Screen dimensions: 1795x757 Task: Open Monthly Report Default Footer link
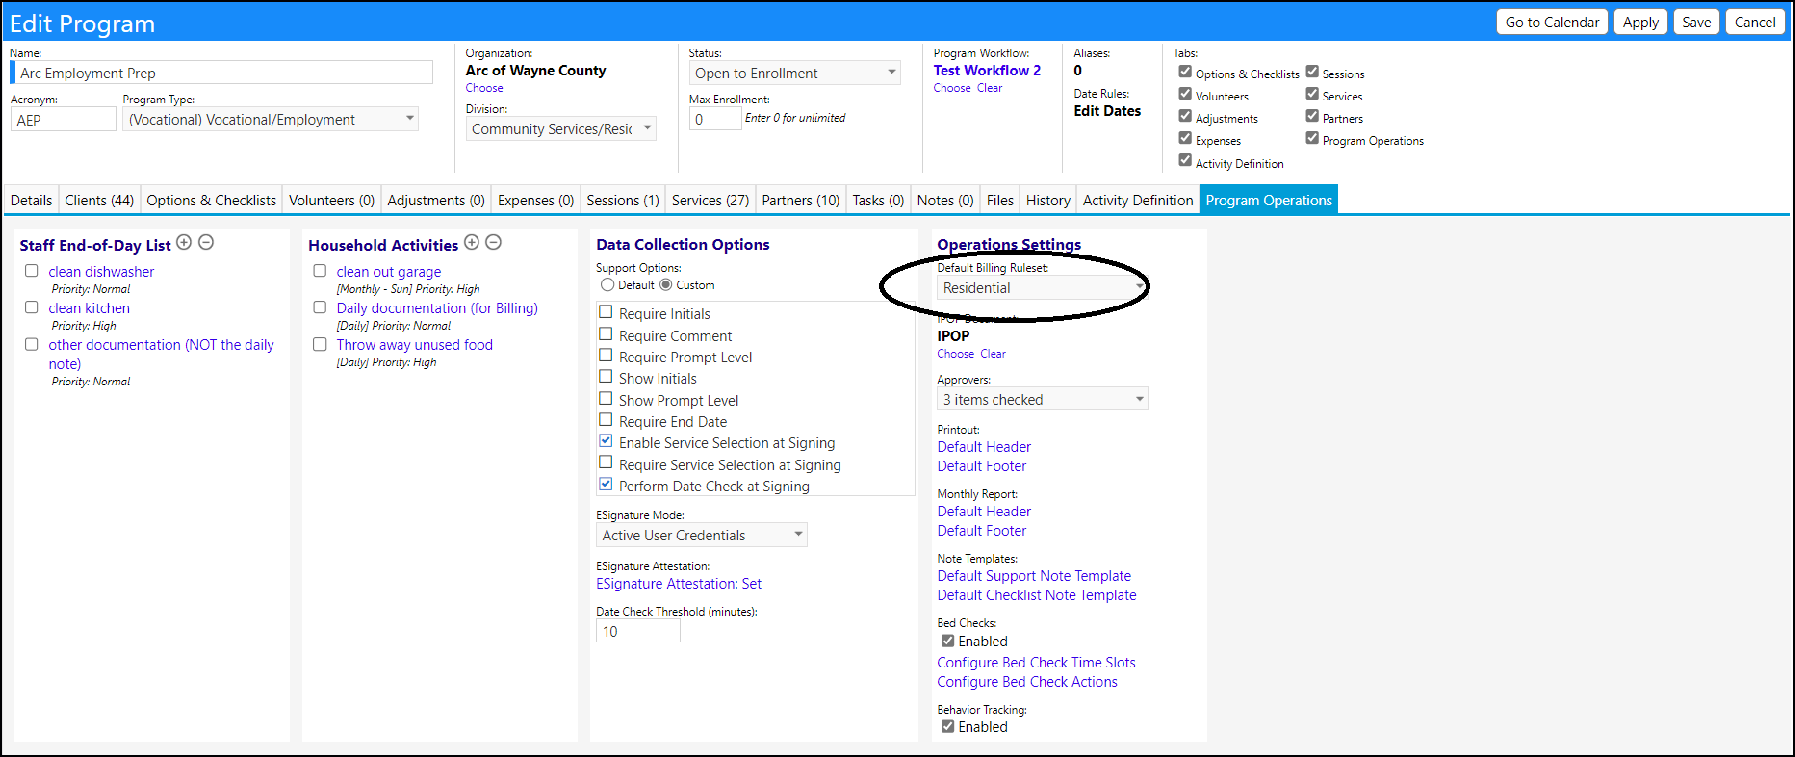982,531
